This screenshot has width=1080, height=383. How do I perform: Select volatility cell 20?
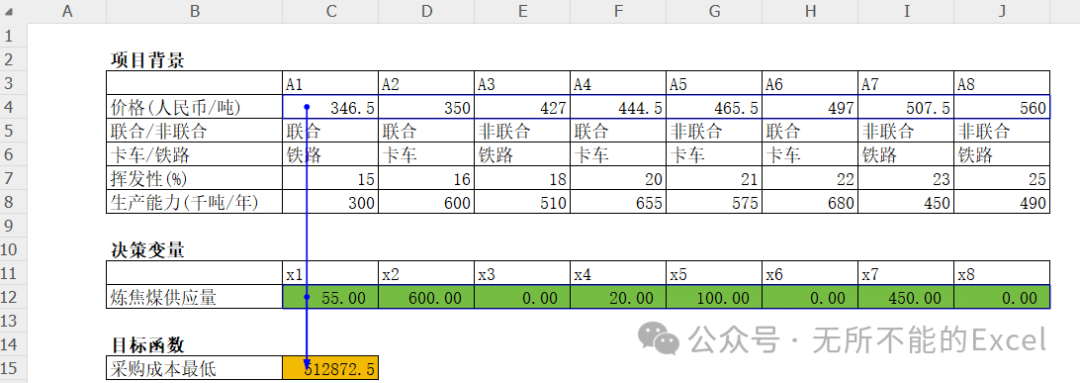618,178
